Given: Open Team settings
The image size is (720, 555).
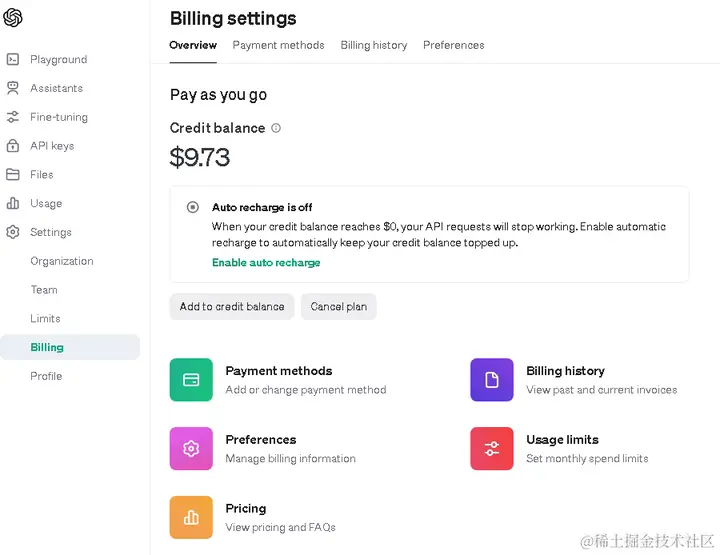Looking at the screenshot, I should (44, 290).
